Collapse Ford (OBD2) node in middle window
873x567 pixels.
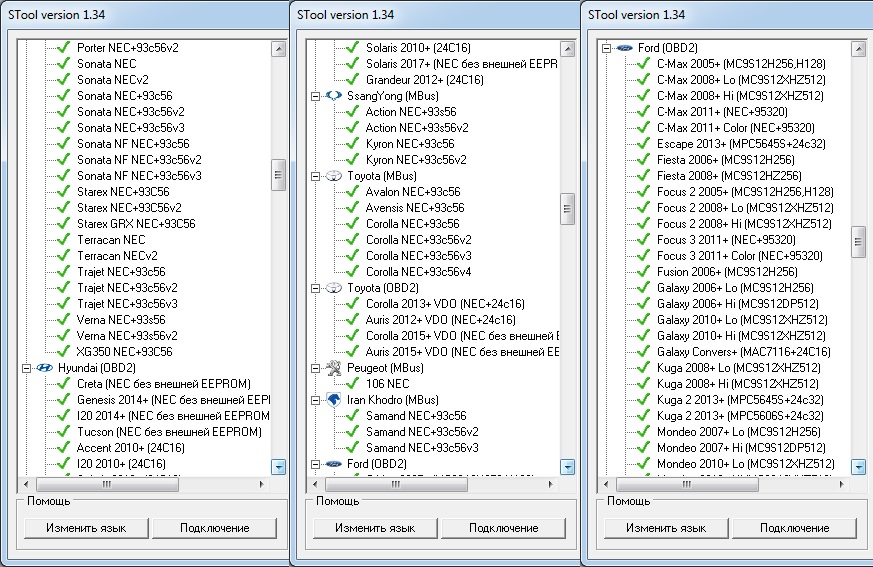(315, 464)
